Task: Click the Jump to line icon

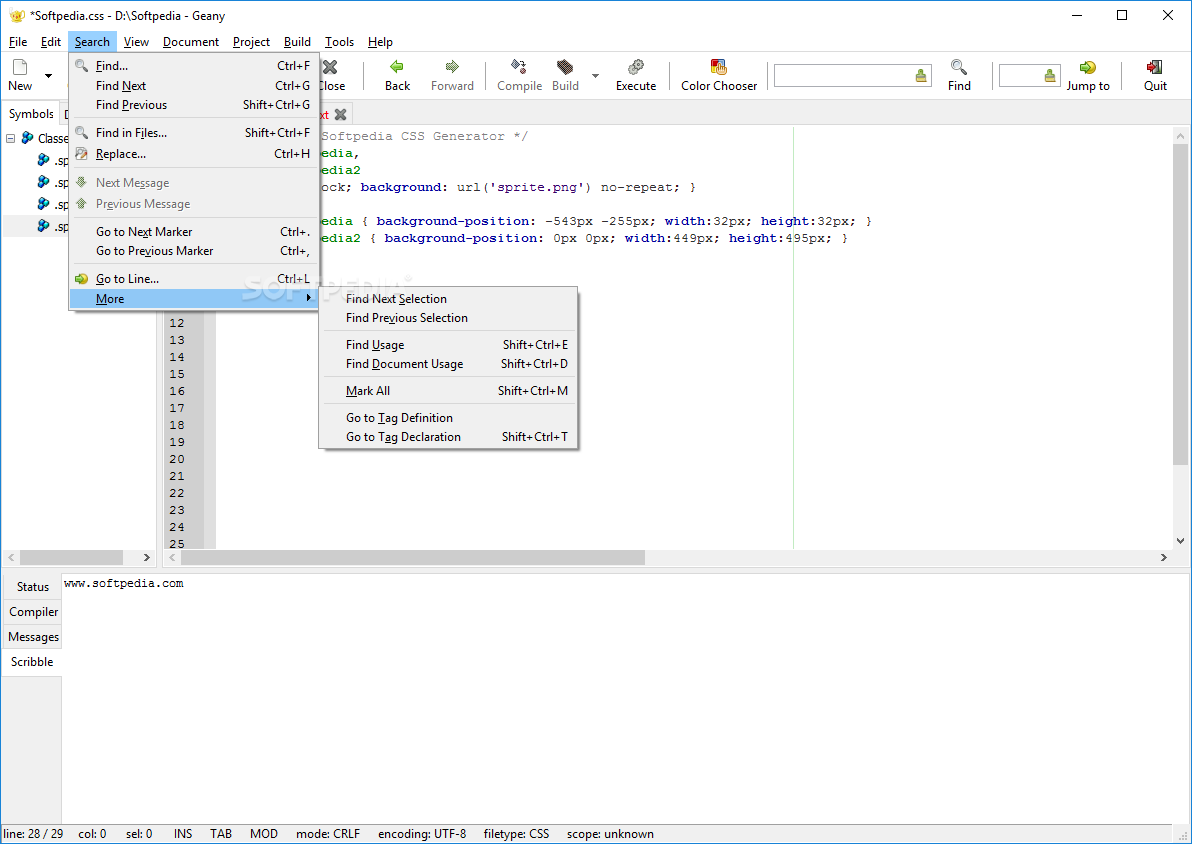Action: 1087,68
